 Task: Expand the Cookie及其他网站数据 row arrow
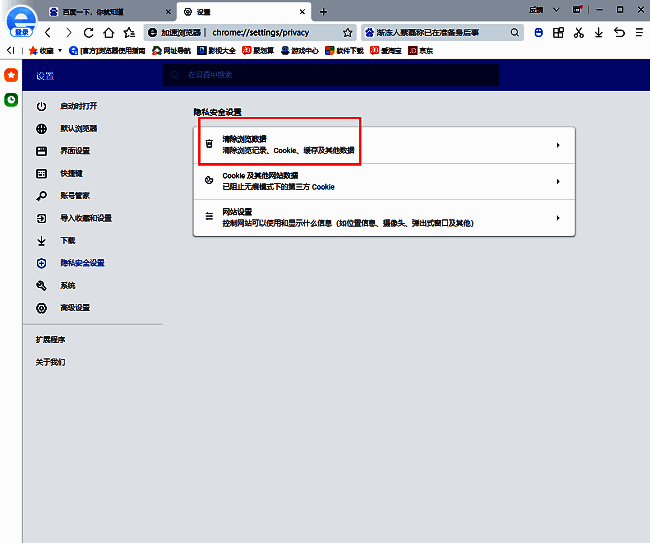(557, 181)
